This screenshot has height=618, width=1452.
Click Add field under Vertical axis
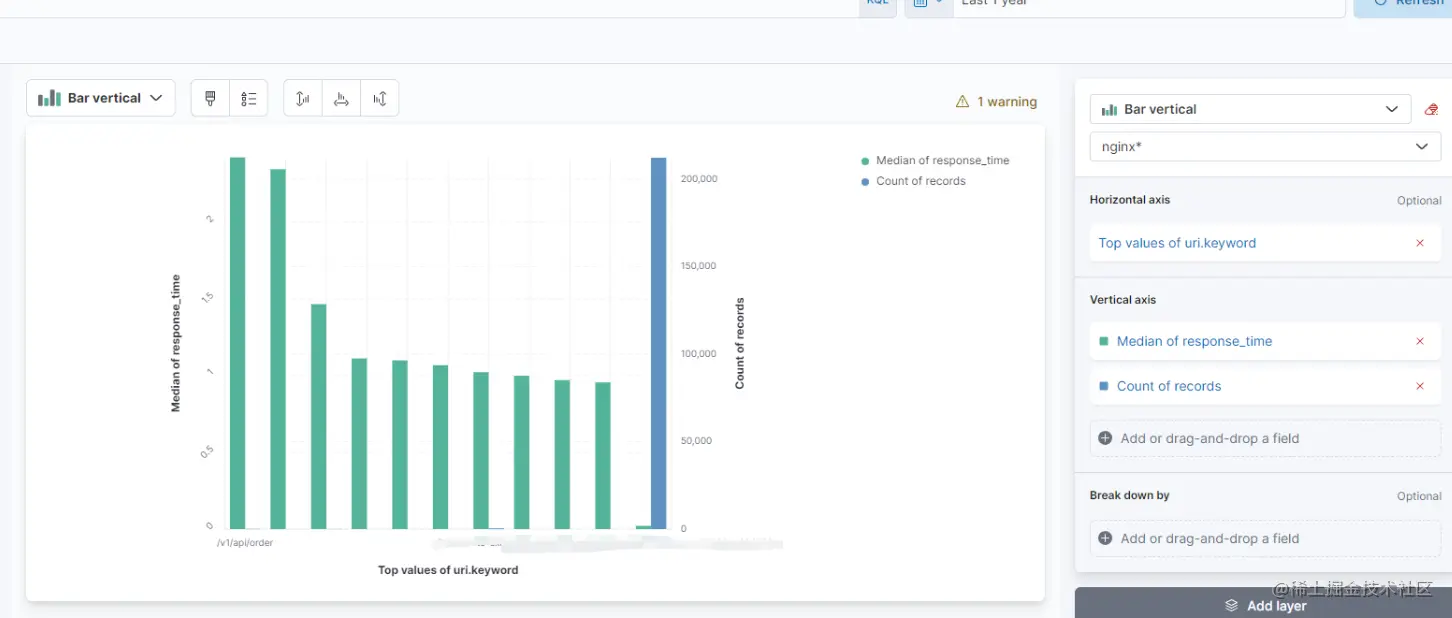point(1265,438)
